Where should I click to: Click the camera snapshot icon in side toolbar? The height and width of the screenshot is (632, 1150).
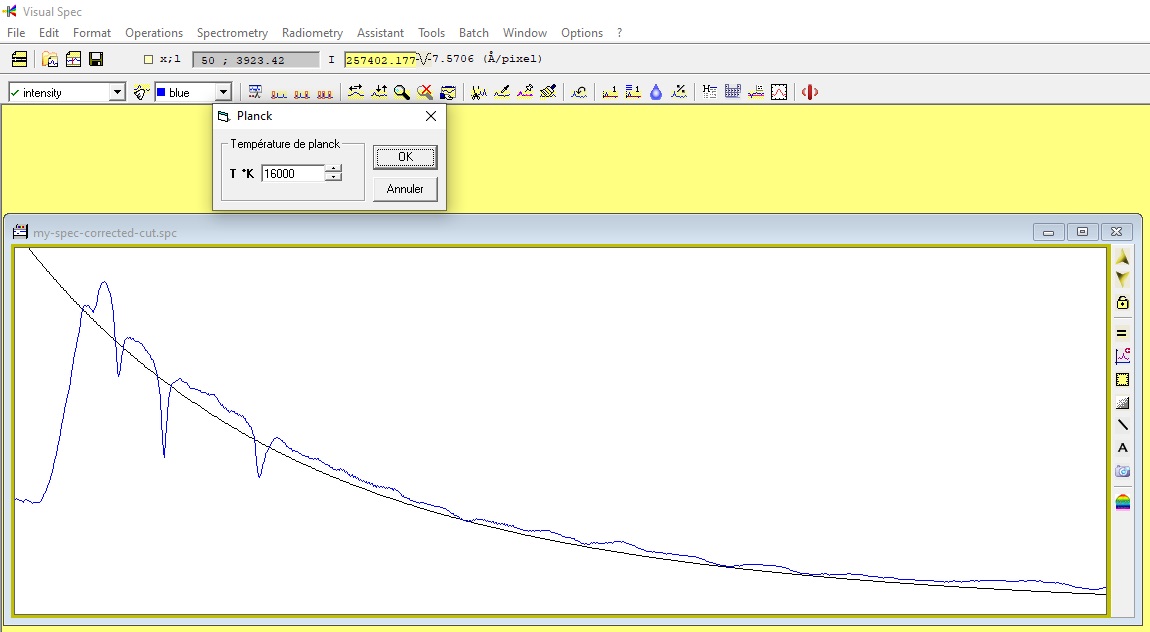(1122, 471)
